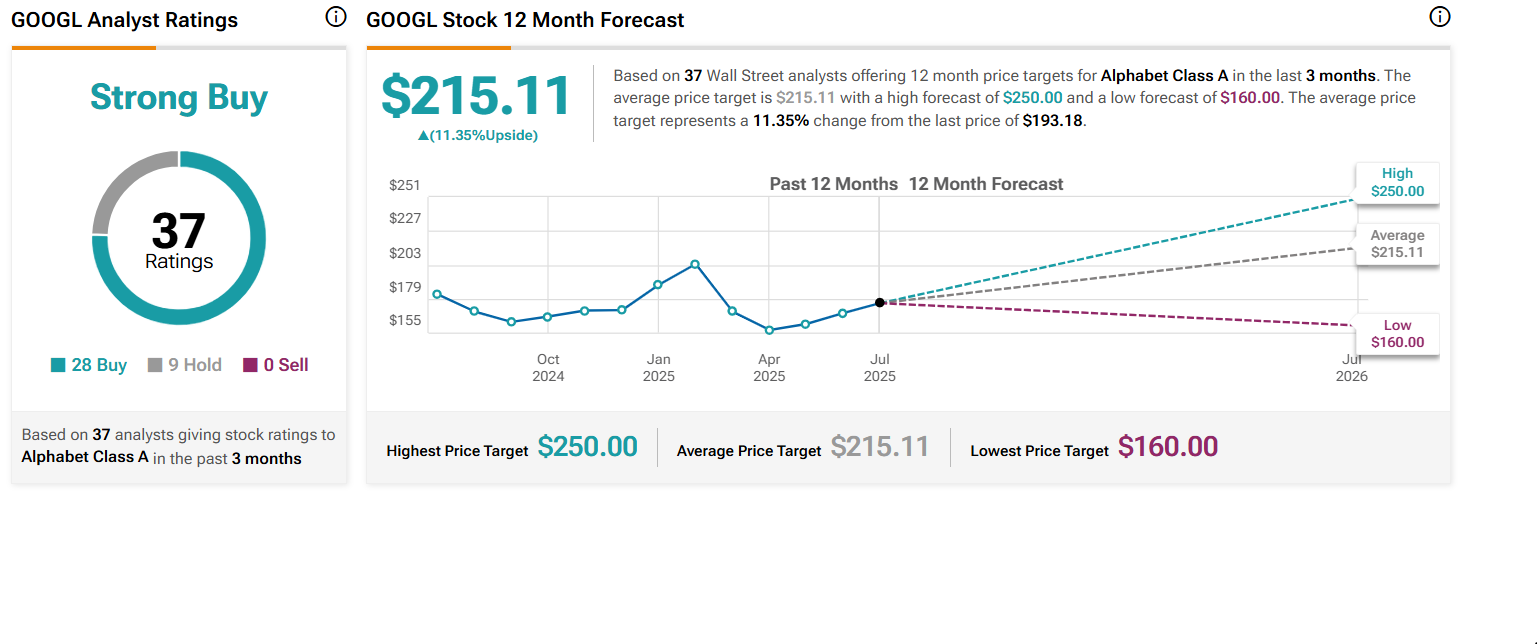Select the GOOGL Analyst Ratings tab
The width and height of the screenshot is (1537, 644).
click(124, 19)
